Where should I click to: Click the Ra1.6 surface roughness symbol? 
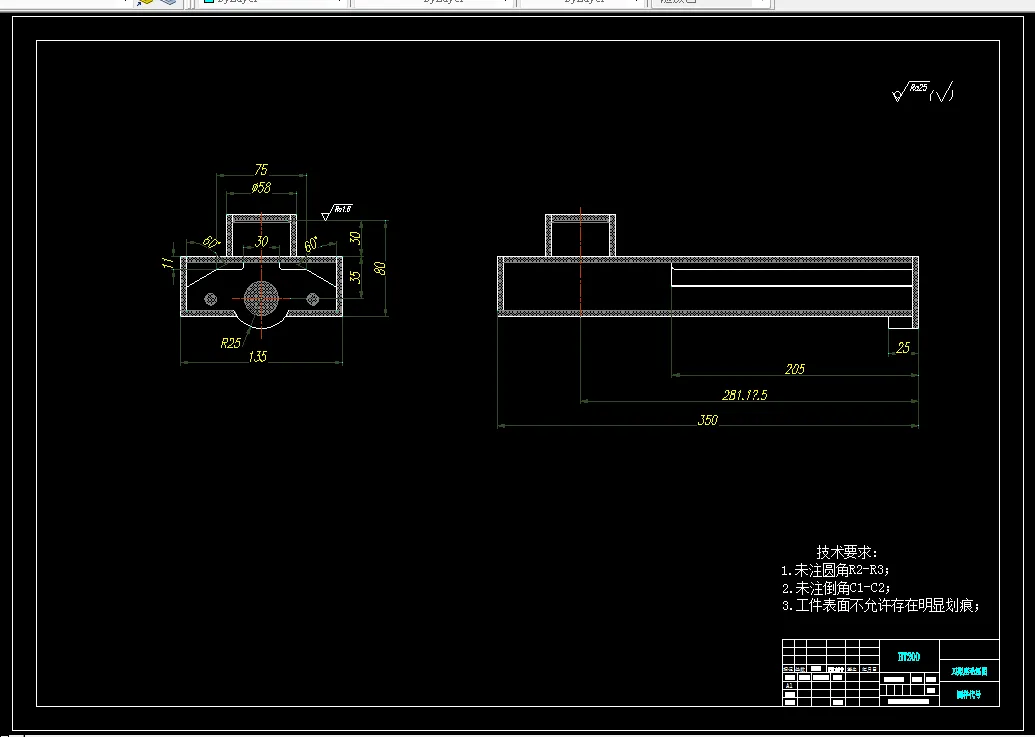point(337,211)
